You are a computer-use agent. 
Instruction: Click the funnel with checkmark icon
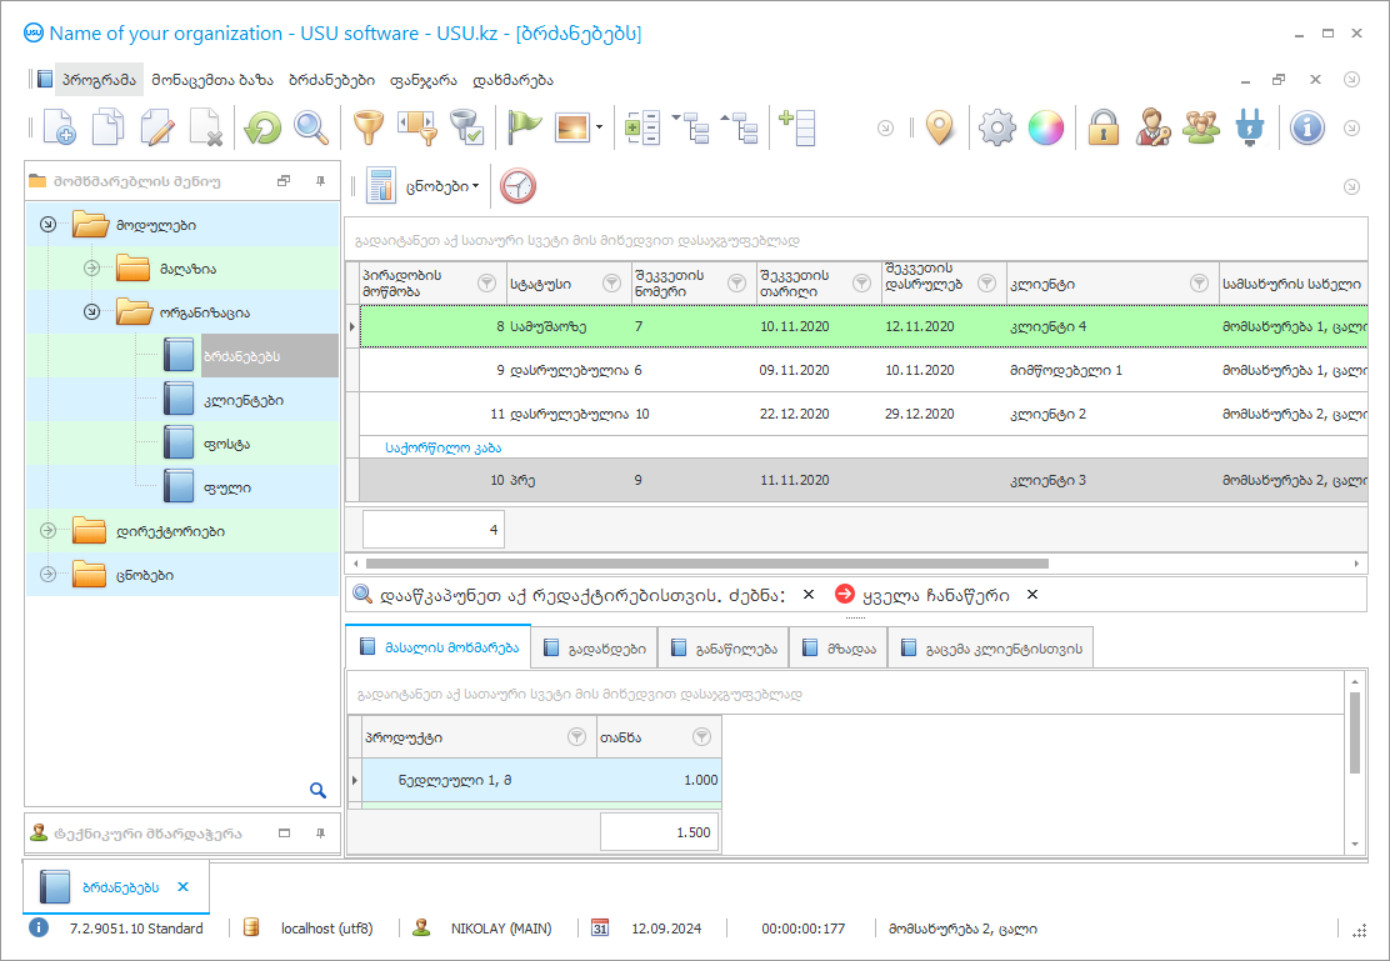466,128
